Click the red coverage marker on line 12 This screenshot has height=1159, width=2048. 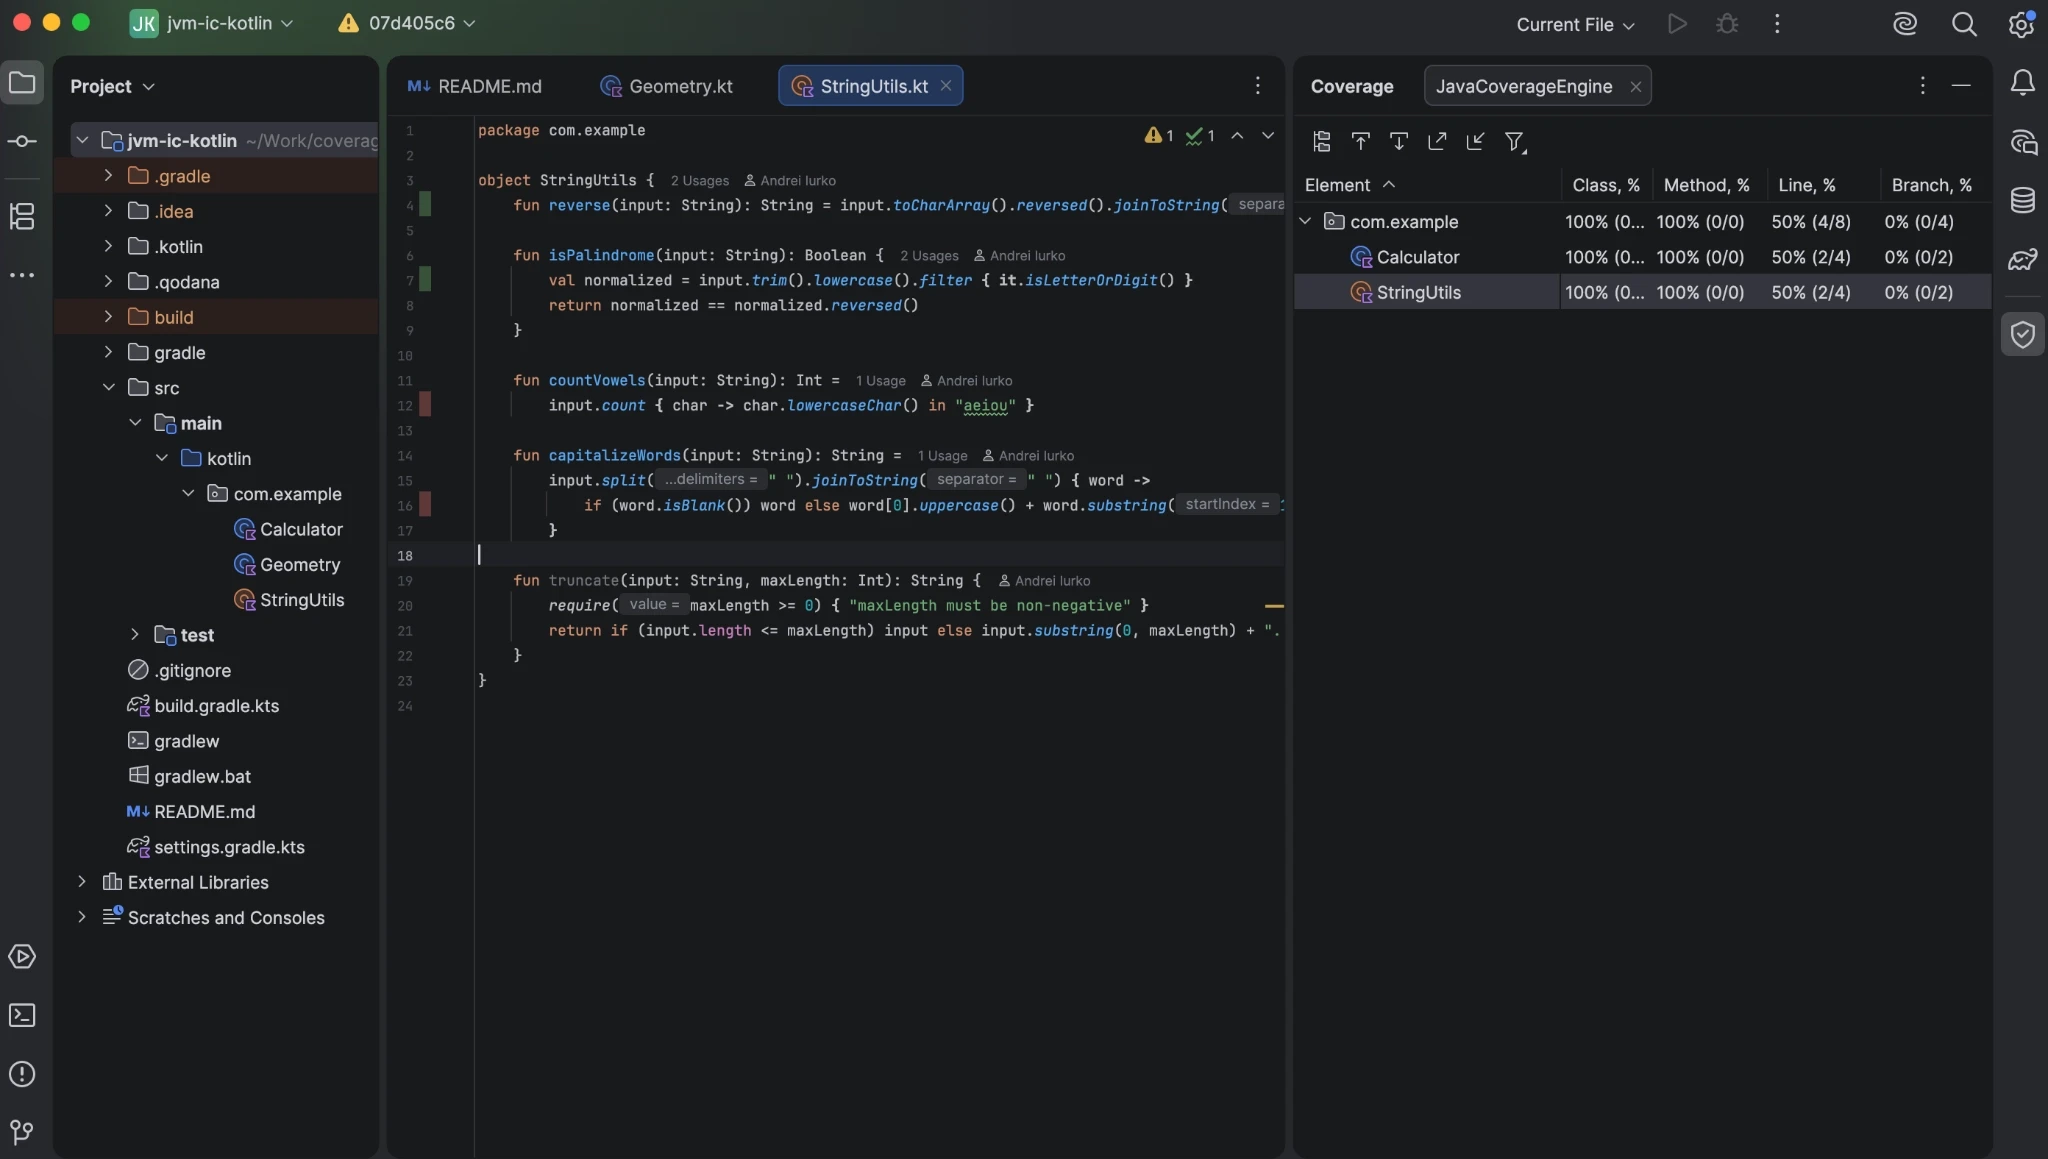click(425, 405)
